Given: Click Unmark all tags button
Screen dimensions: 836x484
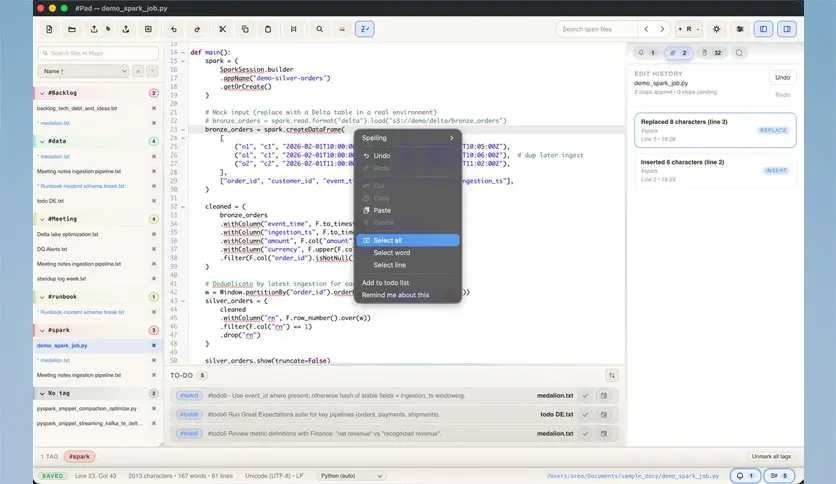Looking at the screenshot, I should coord(771,456).
